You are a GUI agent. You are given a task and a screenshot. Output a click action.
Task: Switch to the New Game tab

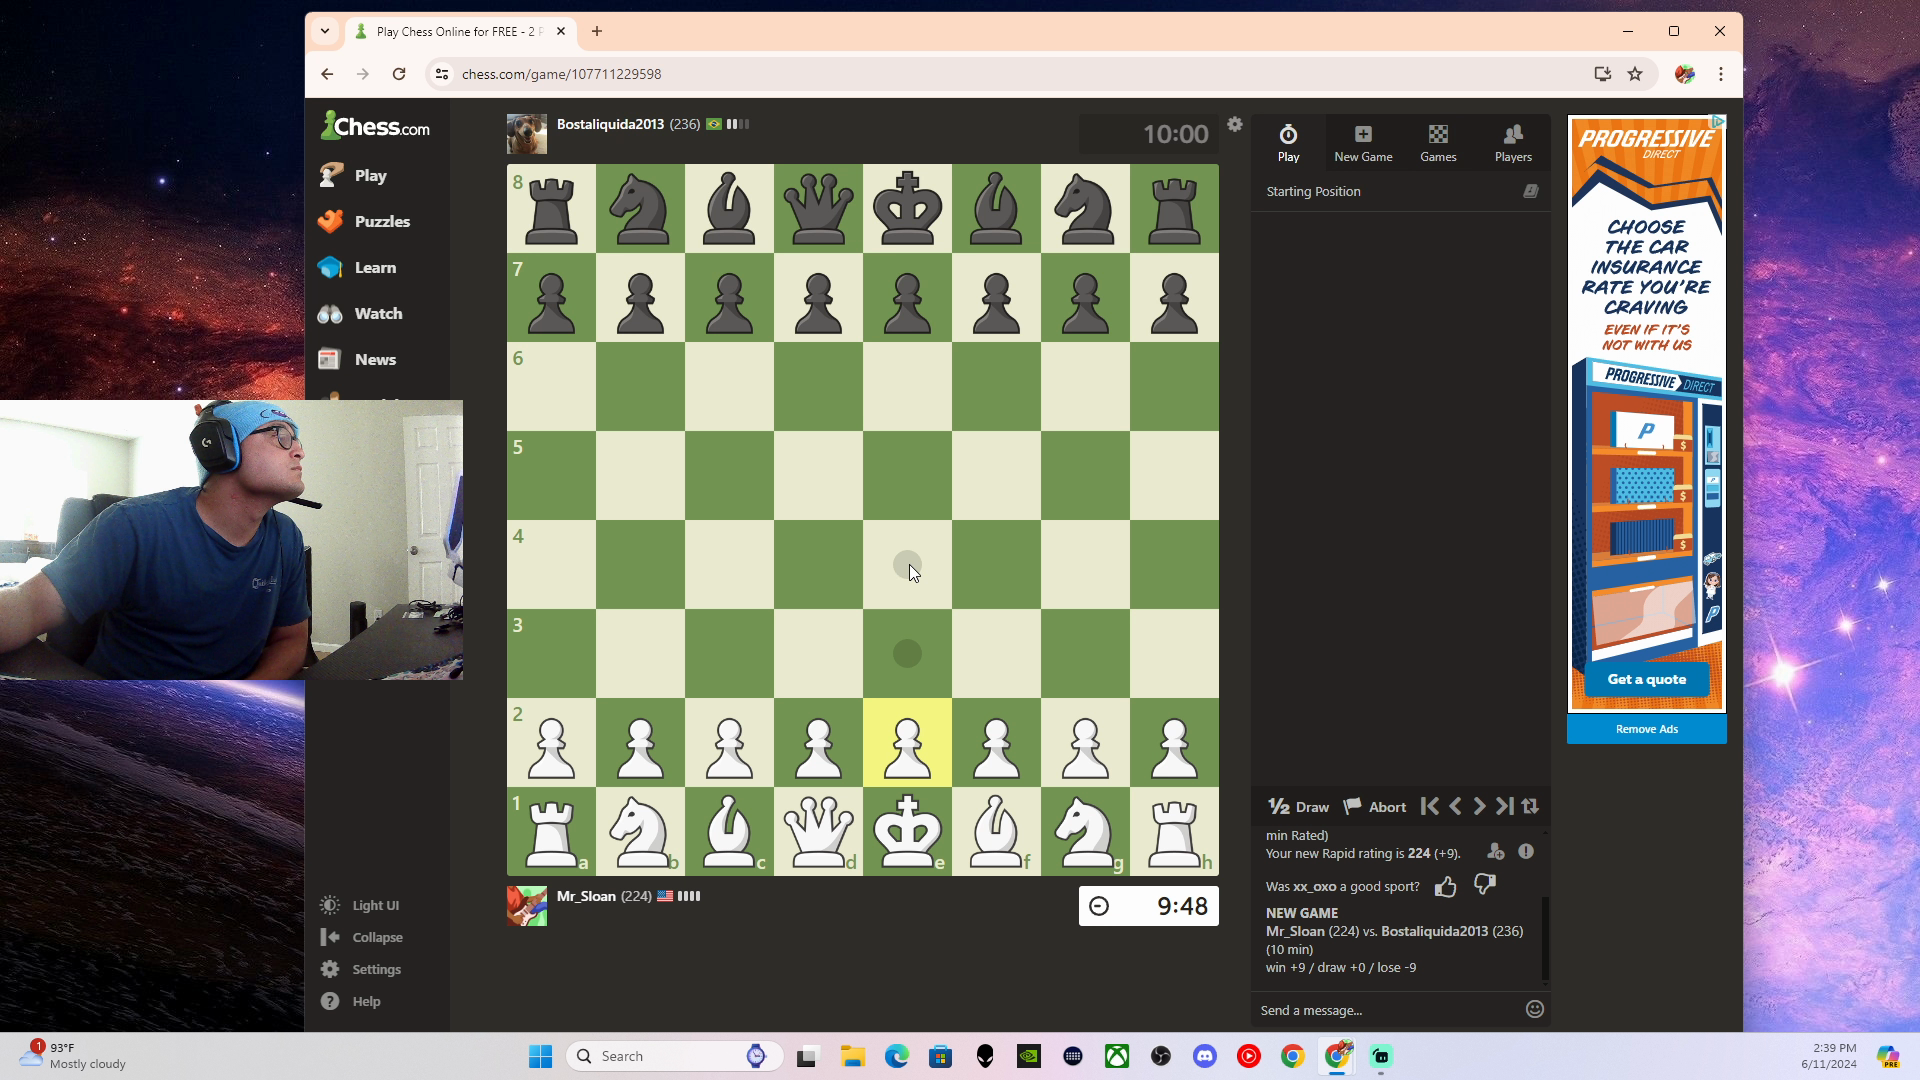(1363, 142)
